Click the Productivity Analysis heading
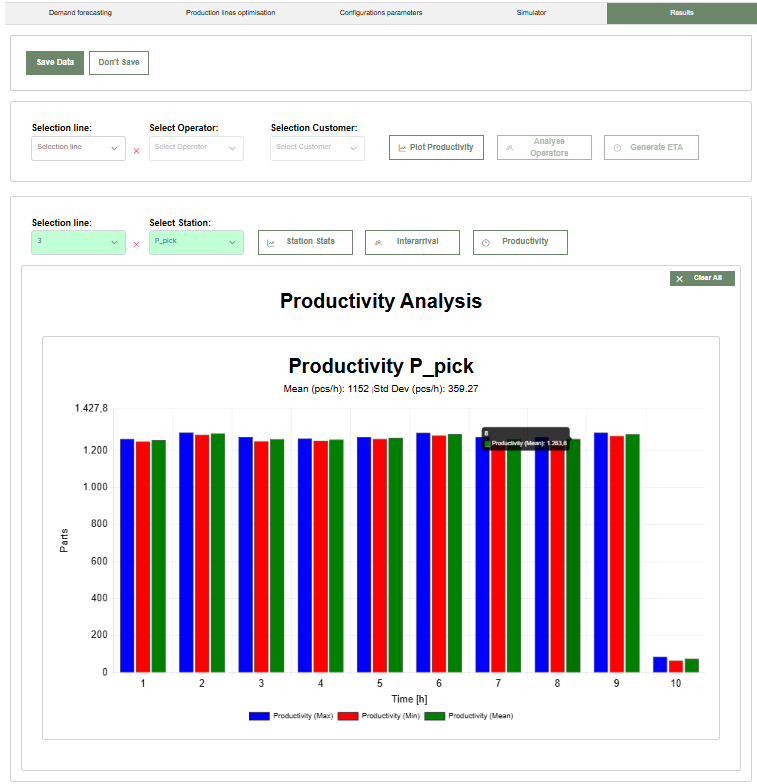Viewport: 757px width, 784px height. point(381,301)
